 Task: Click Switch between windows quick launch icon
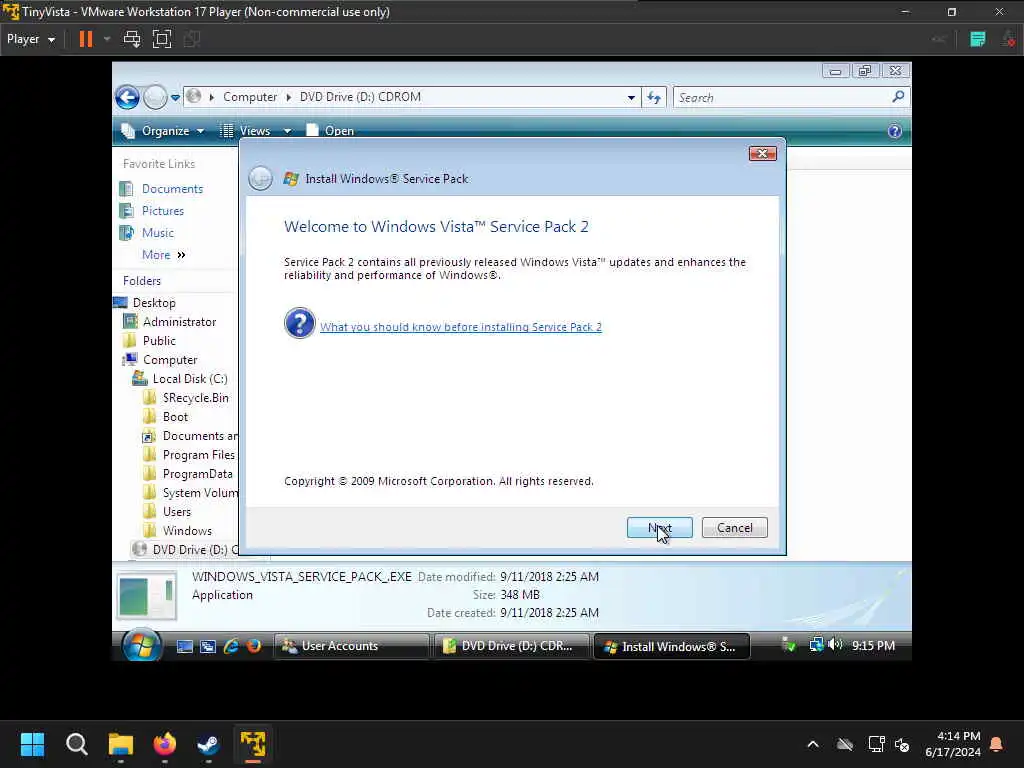point(208,647)
